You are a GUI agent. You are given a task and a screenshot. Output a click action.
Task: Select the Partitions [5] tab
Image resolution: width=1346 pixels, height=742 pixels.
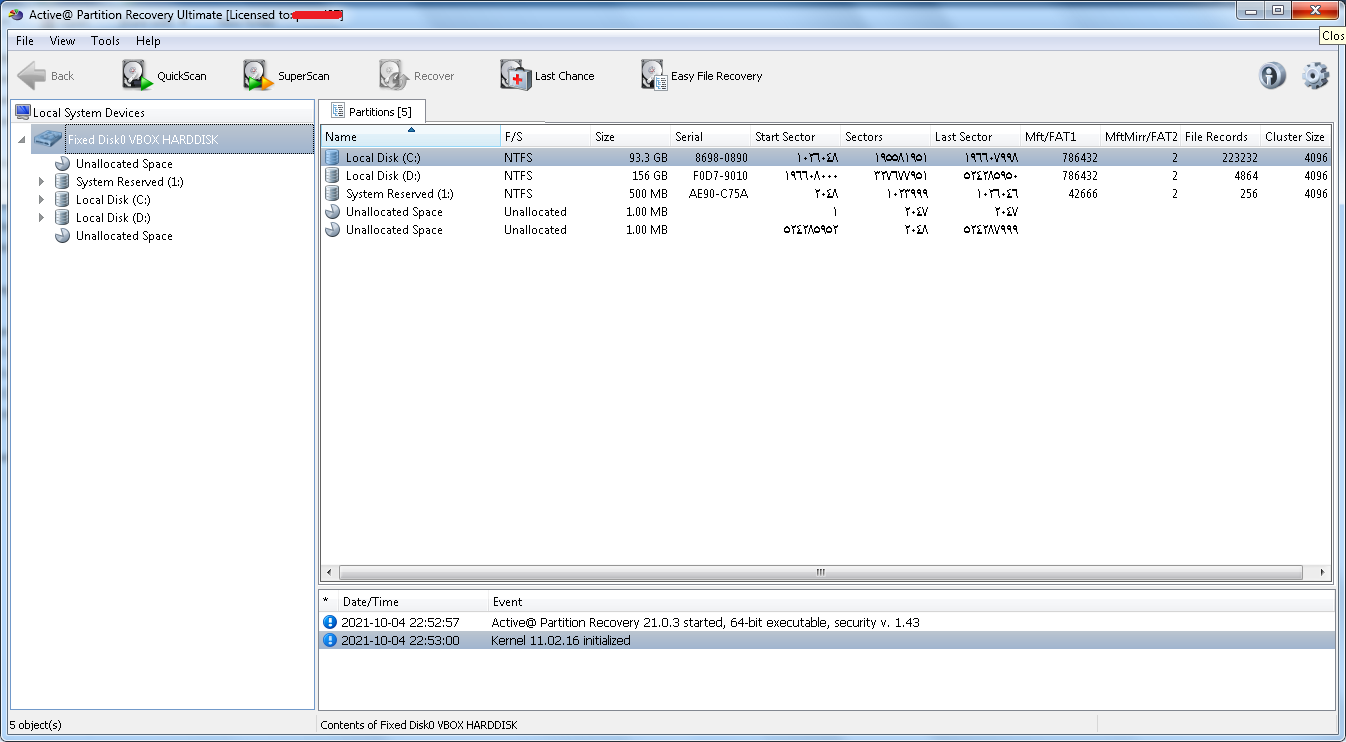click(x=372, y=111)
